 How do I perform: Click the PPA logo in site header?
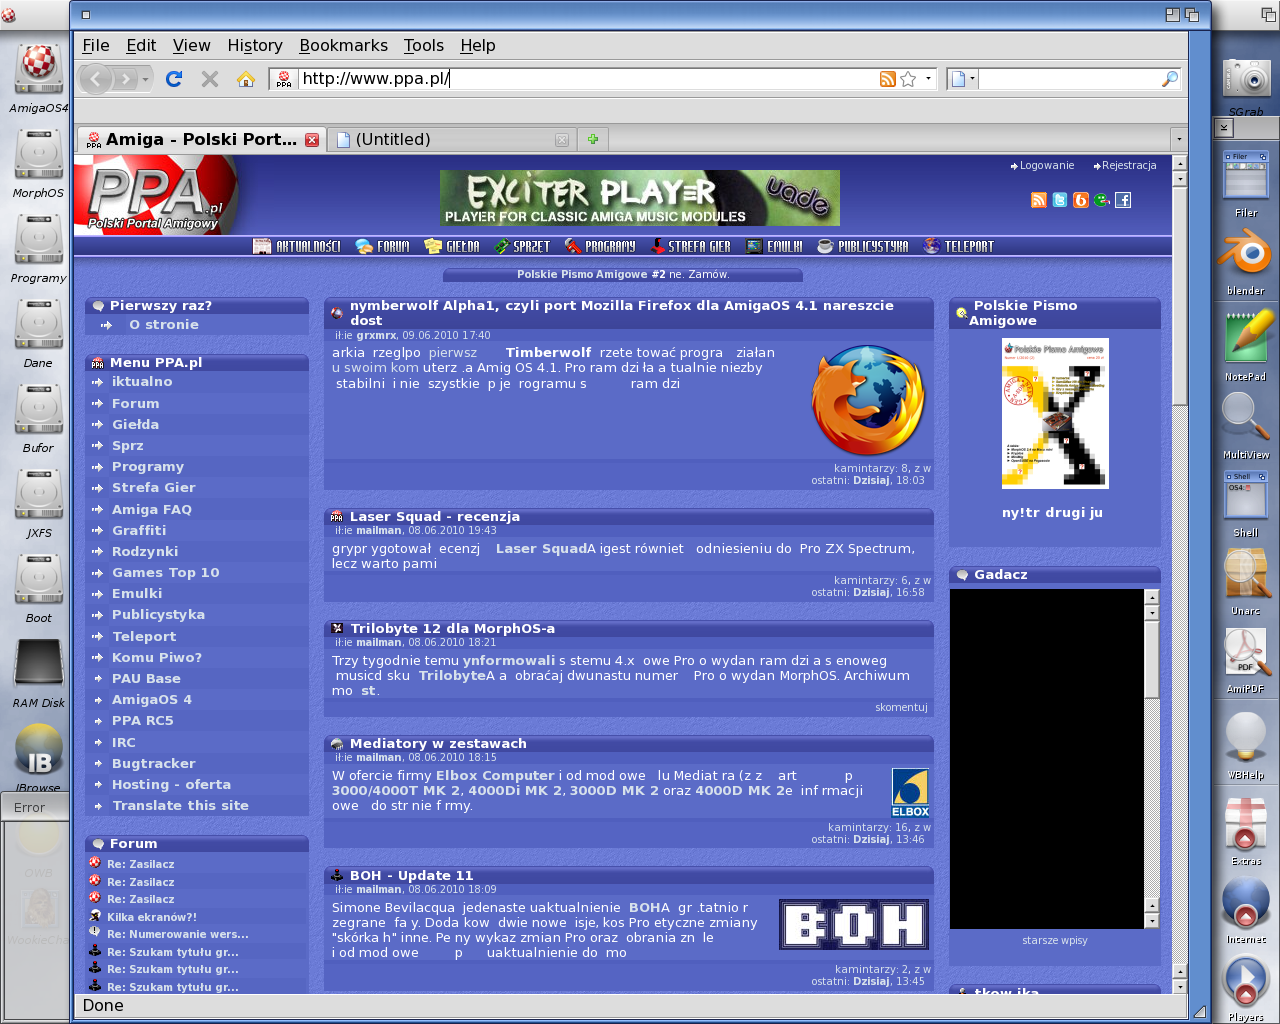pyautogui.click(x=156, y=195)
